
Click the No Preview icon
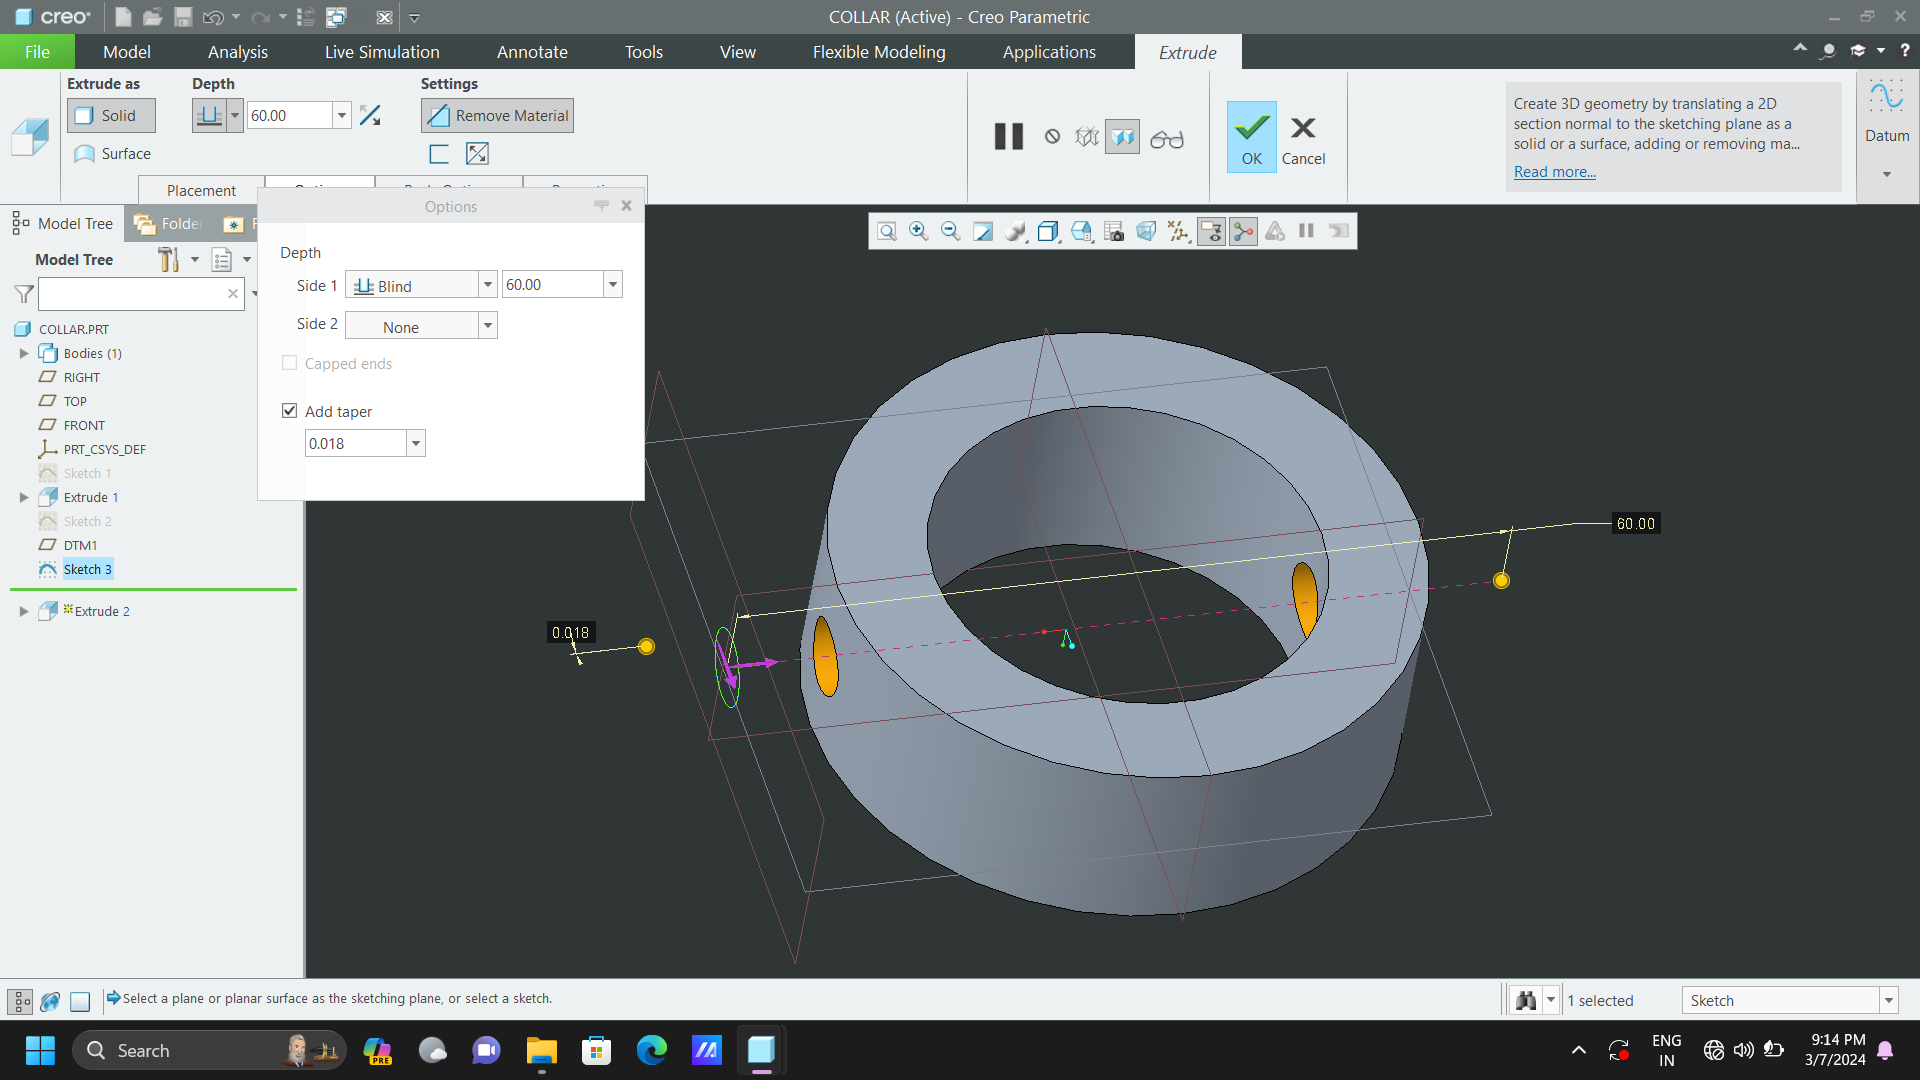(1052, 137)
